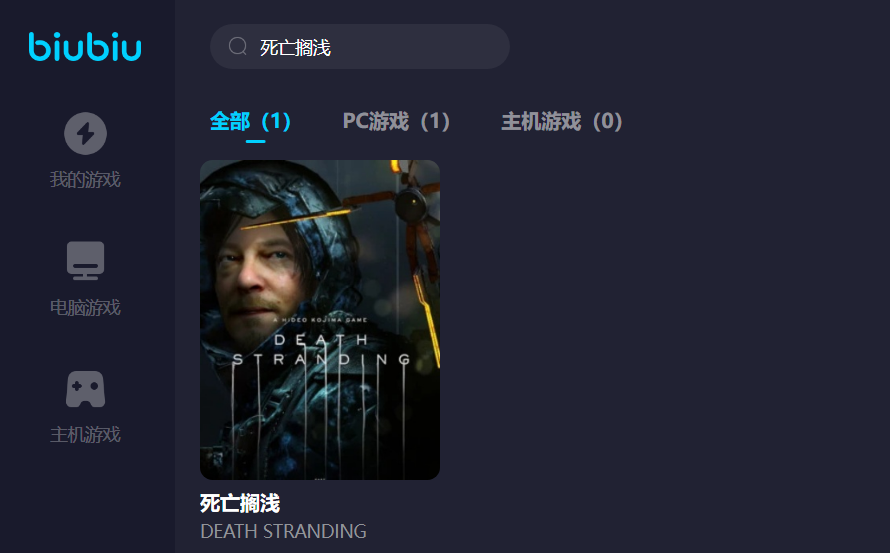
Task: Click the biubiu logo
Action: pos(85,47)
